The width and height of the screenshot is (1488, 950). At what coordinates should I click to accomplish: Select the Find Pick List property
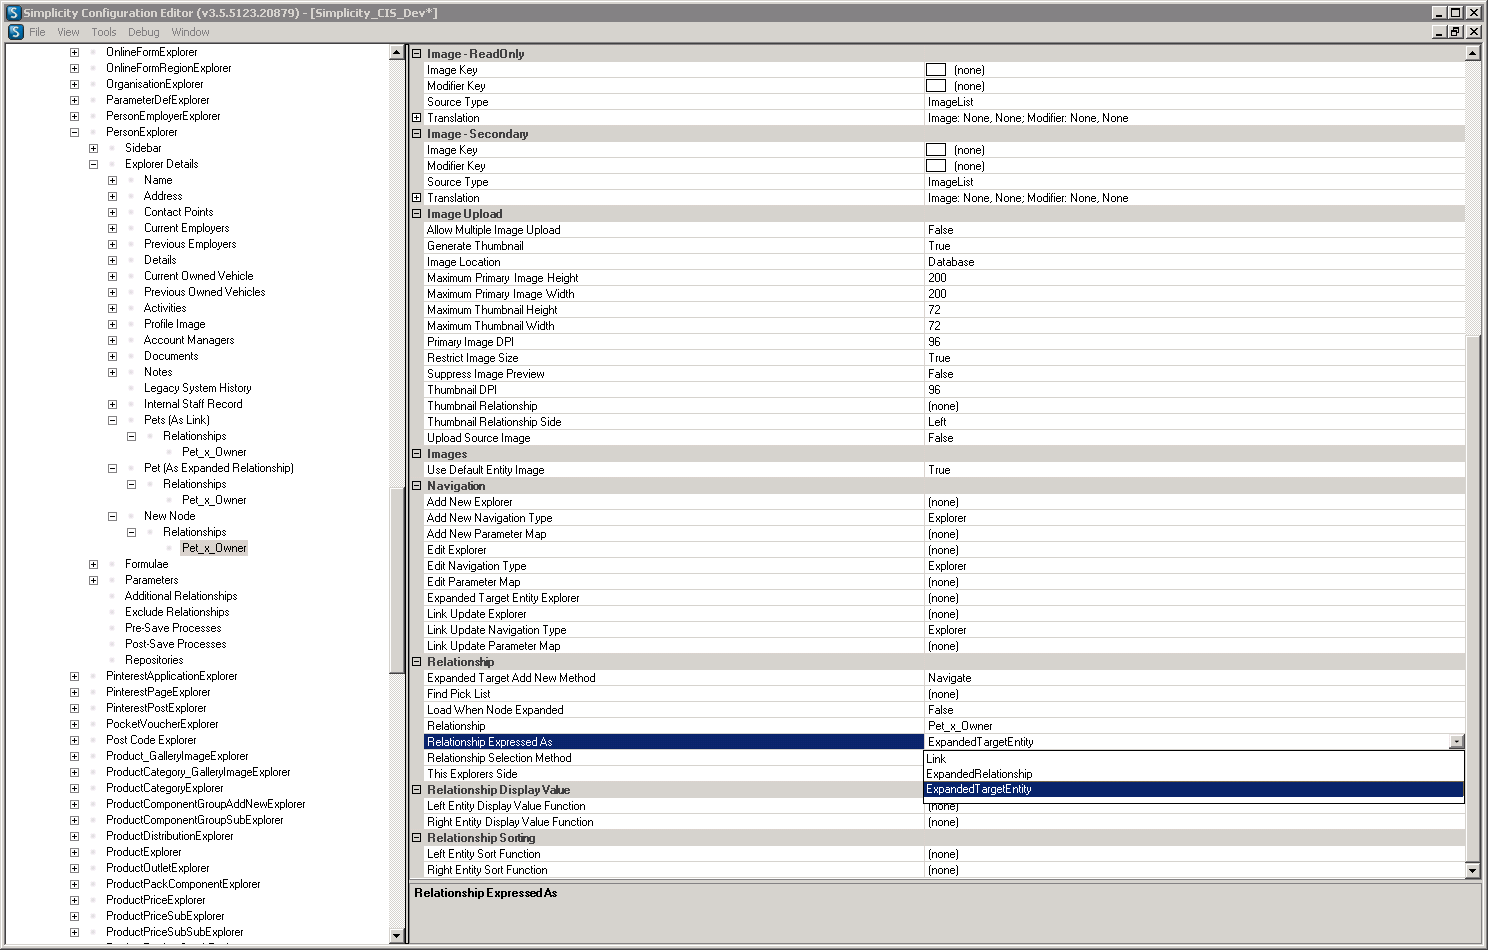[674, 694]
